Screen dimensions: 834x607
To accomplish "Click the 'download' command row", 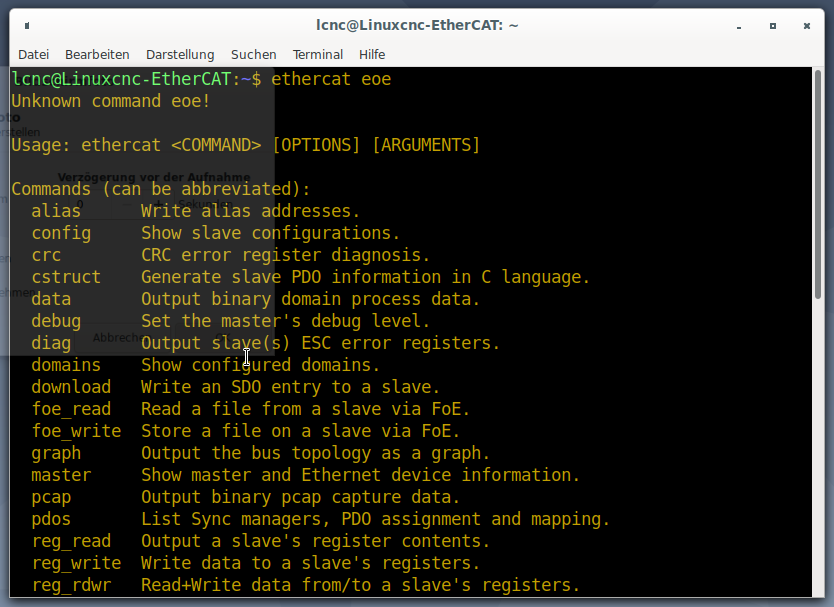I will [x=236, y=387].
